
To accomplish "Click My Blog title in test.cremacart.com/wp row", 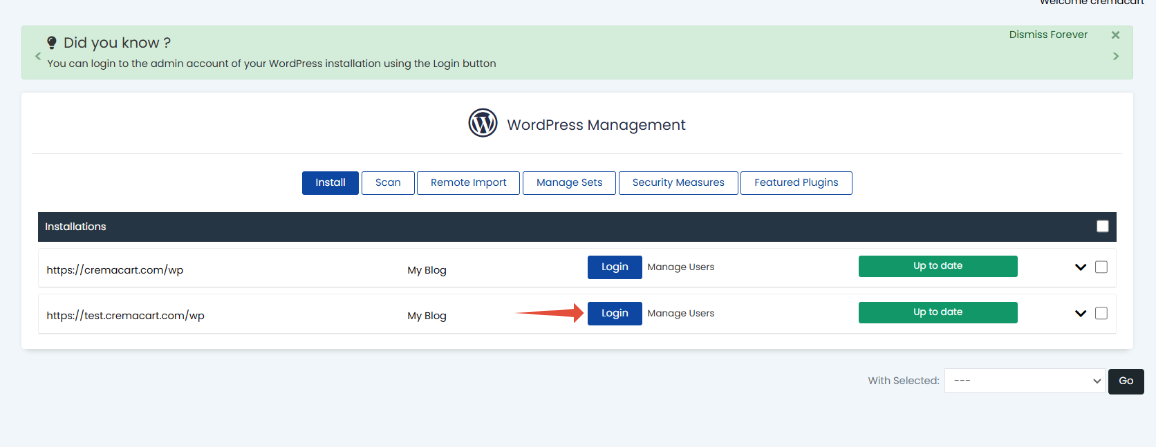I will [x=427, y=316].
